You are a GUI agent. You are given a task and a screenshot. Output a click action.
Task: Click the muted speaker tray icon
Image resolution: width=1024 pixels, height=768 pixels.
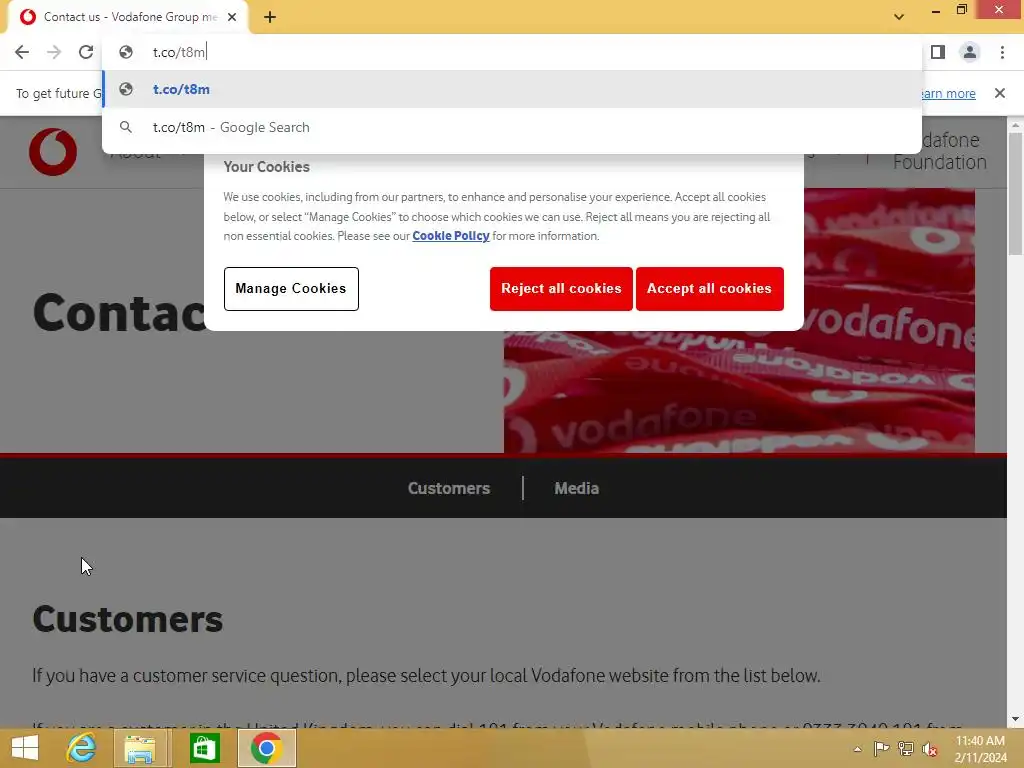pos(930,749)
